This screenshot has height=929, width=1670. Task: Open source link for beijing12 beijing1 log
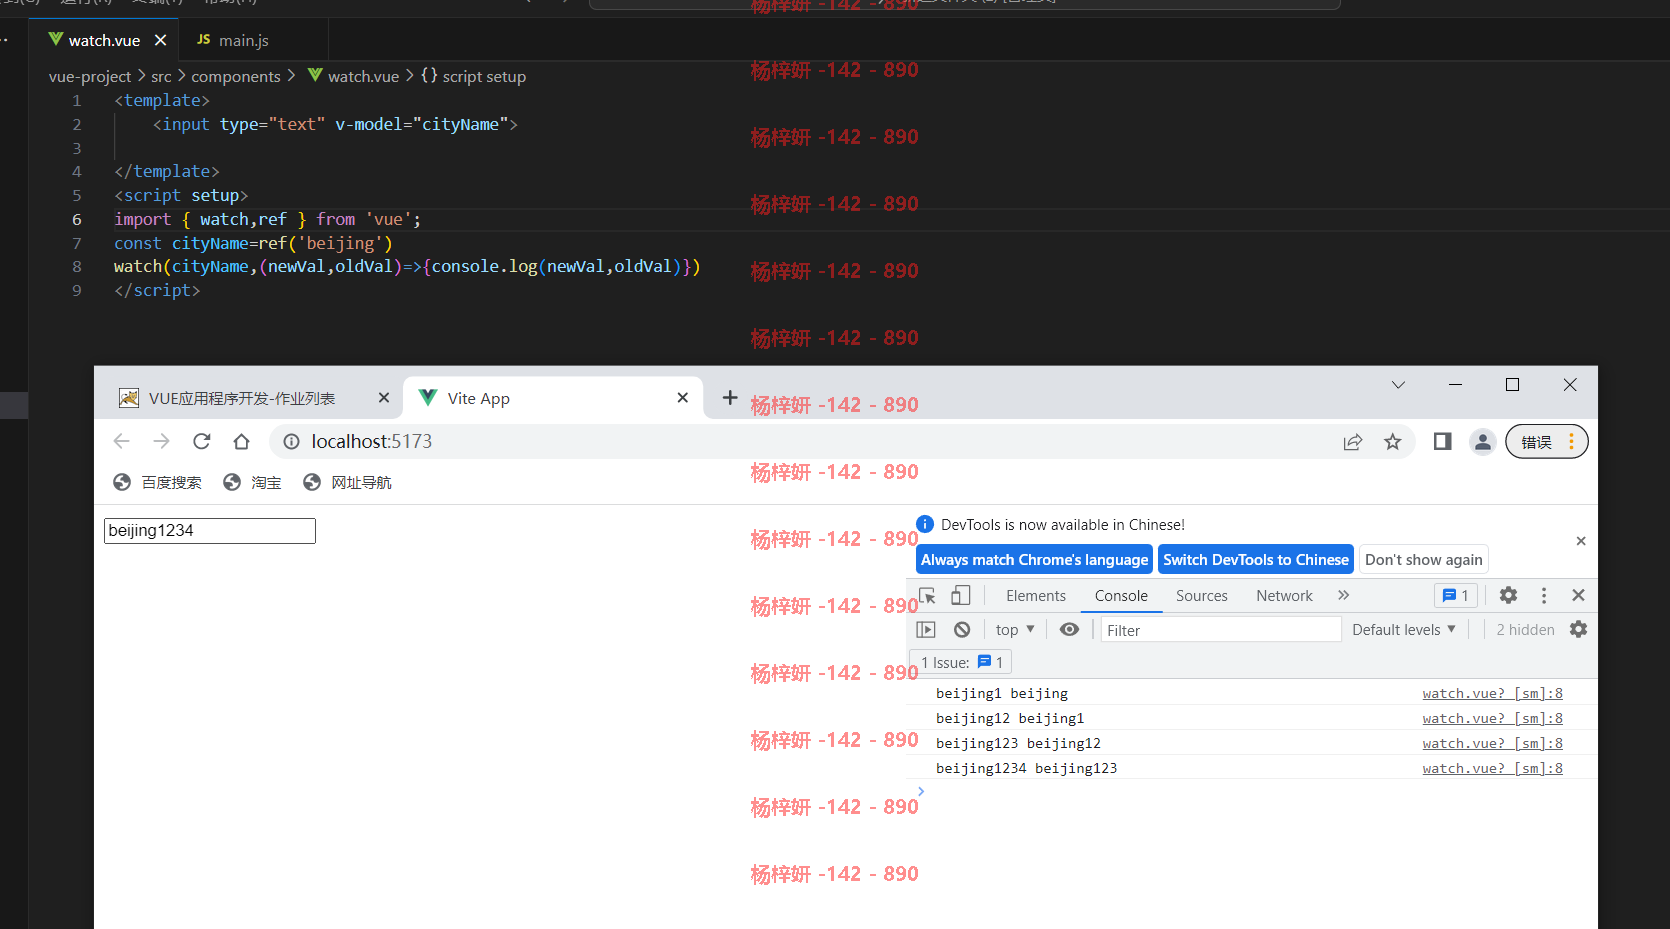1492,718
